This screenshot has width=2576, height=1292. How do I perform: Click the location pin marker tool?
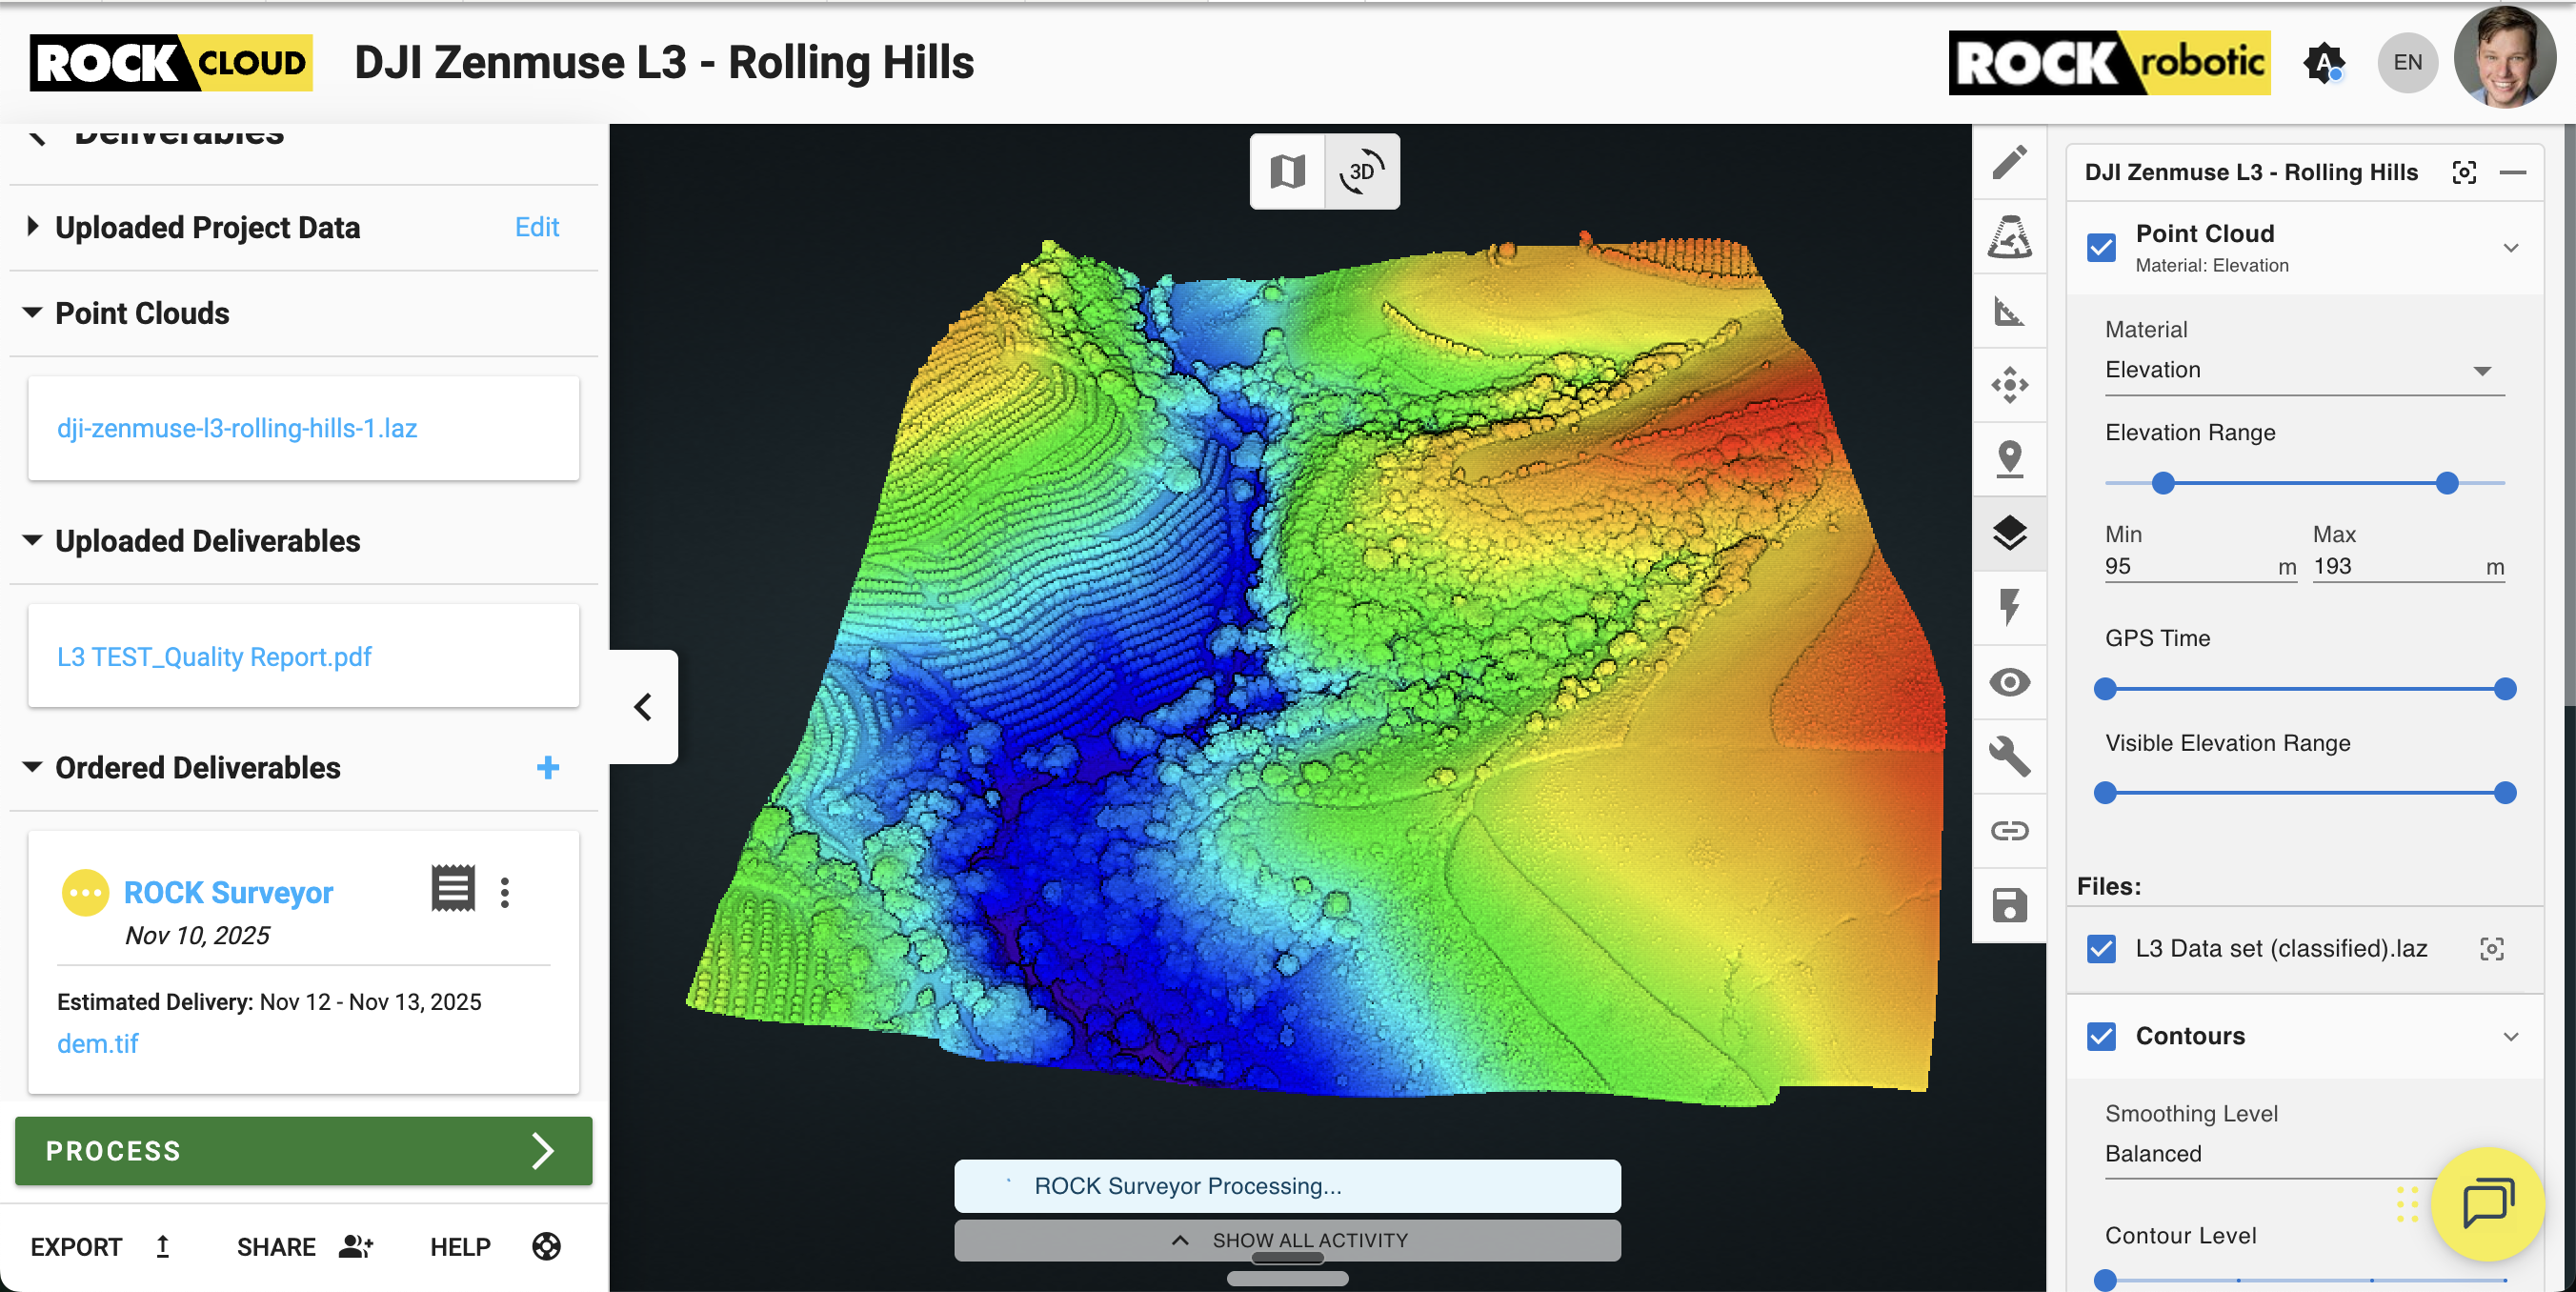[2008, 459]
